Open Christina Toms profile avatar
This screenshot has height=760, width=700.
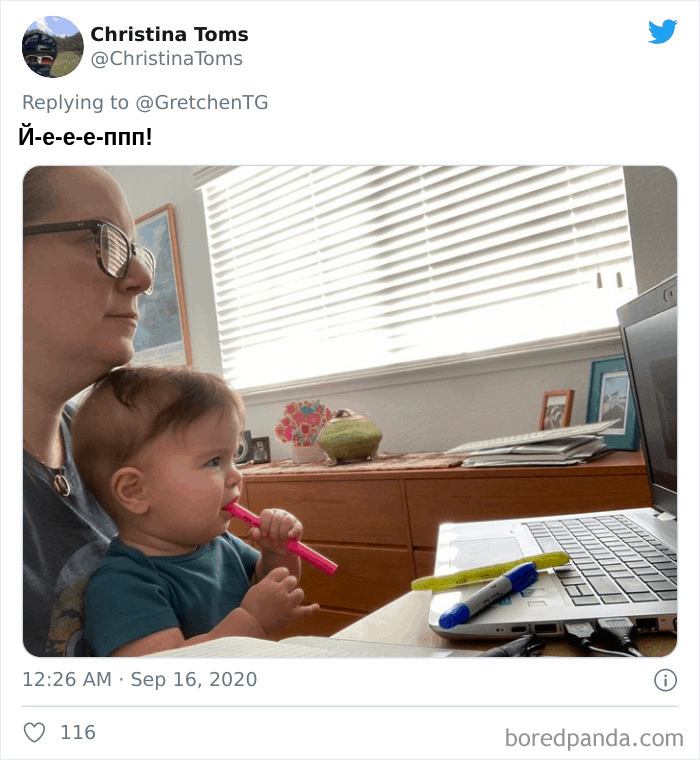tap(53, 47)
